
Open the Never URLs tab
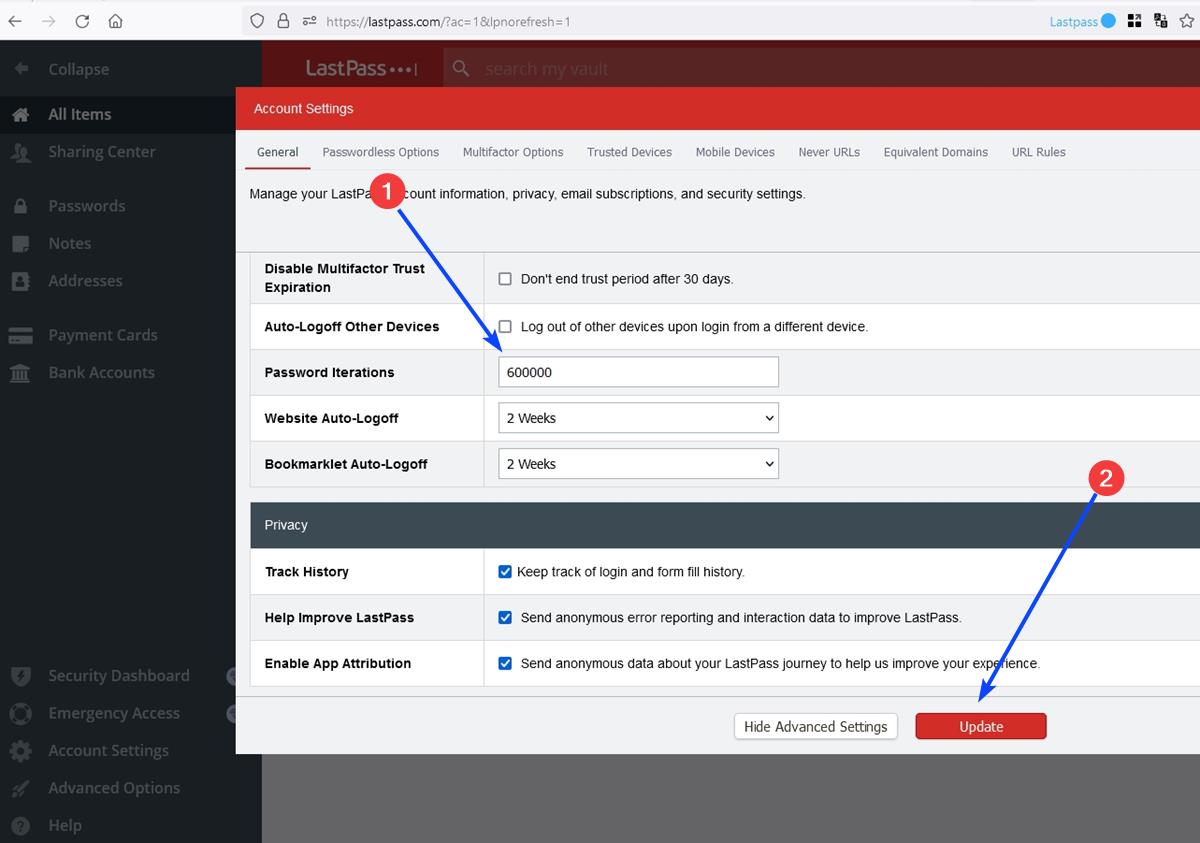829,152
